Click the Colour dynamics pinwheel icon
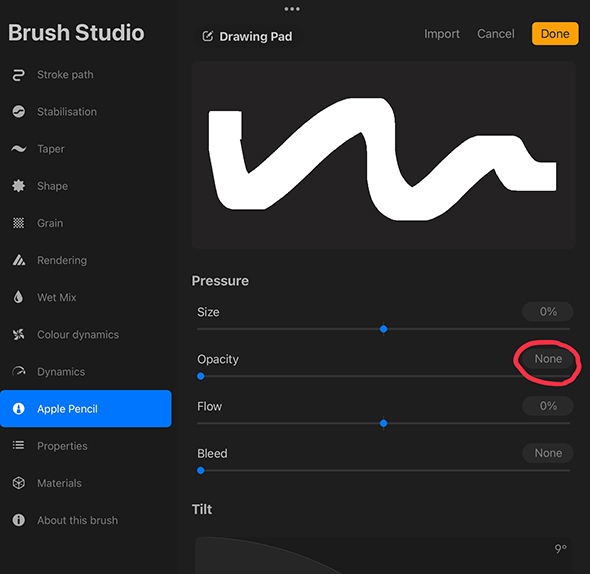Screen dimensions: 590x574 [18, 334]
